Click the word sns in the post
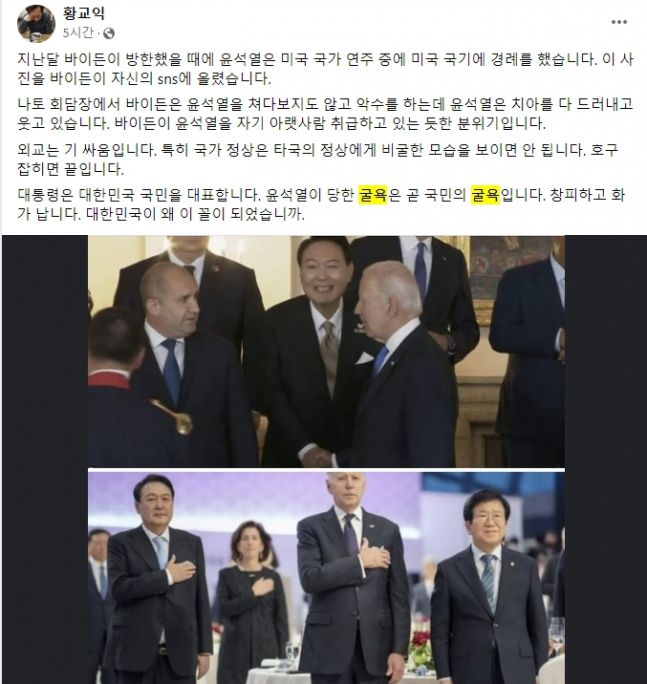 point(167,79)
